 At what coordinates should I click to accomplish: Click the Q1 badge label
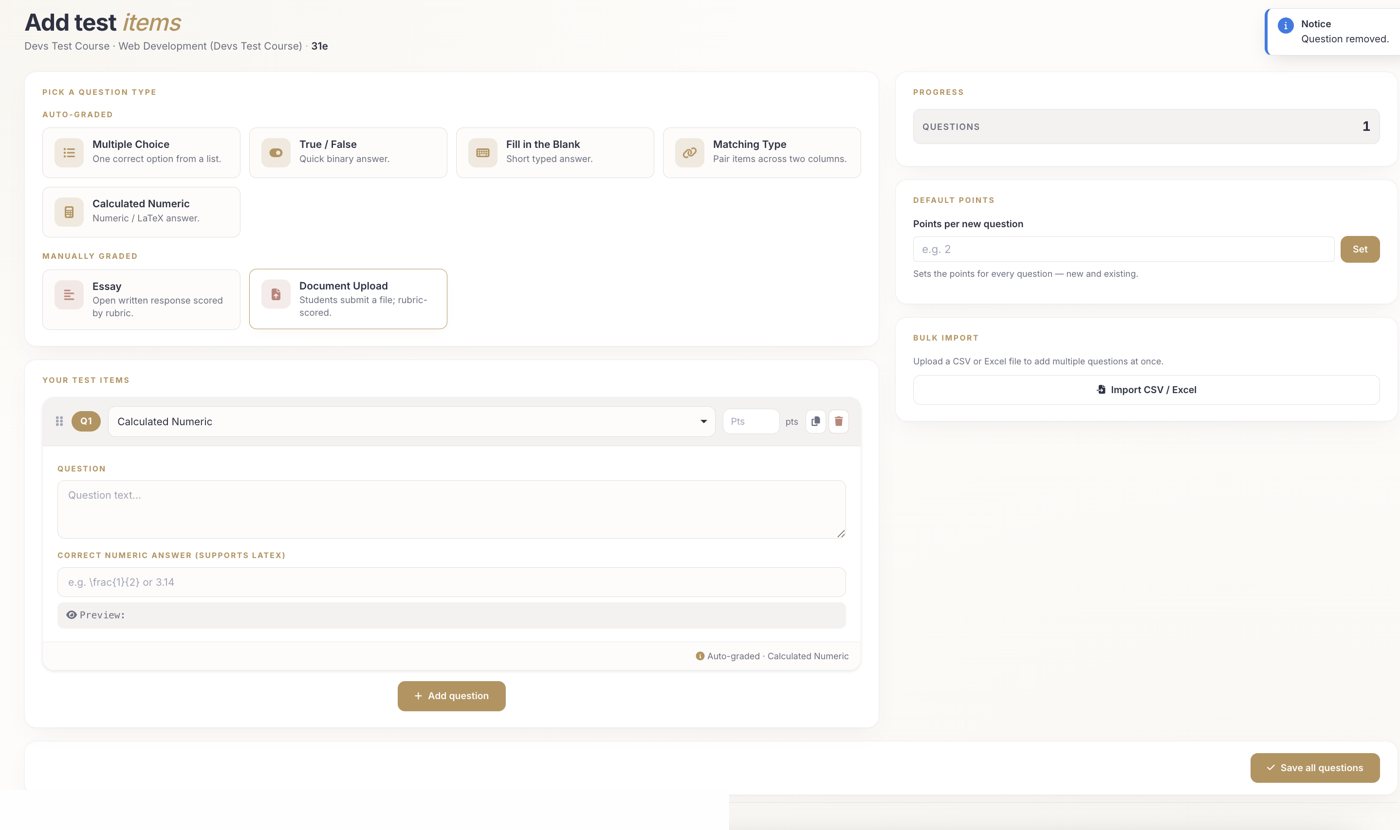[x=86, y=422]
